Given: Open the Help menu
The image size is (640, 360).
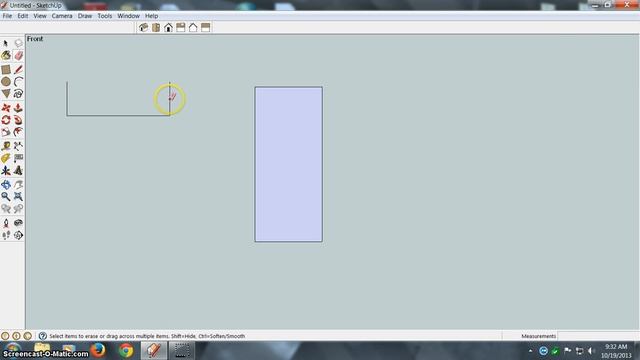Looking at the screenshot, I should tap(151, 16).
